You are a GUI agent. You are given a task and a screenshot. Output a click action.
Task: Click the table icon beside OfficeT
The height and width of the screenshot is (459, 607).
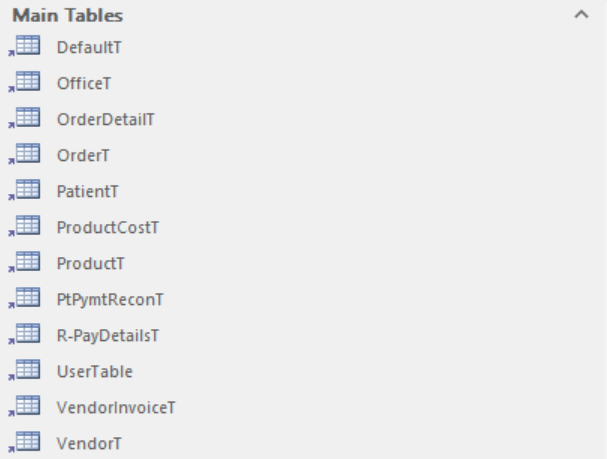click(27, 82)
